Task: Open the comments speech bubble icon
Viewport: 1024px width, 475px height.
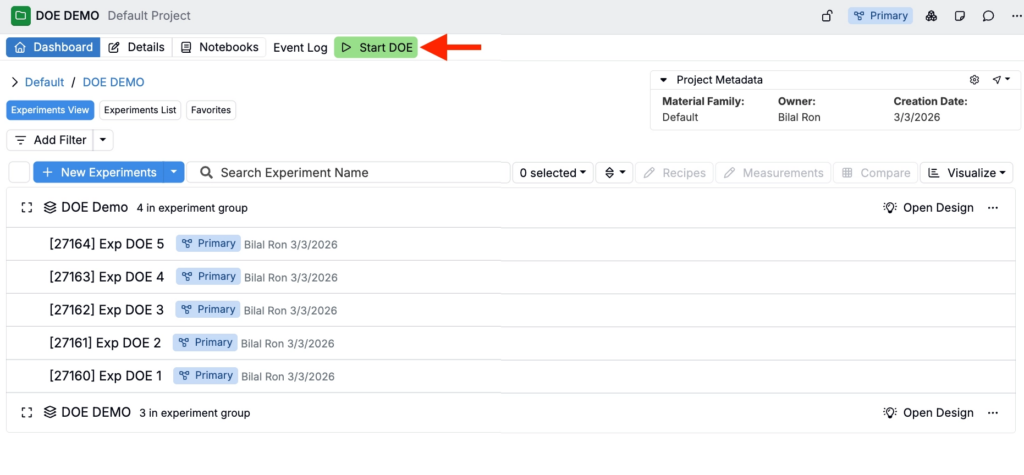Action: click(x=988, y=16)
